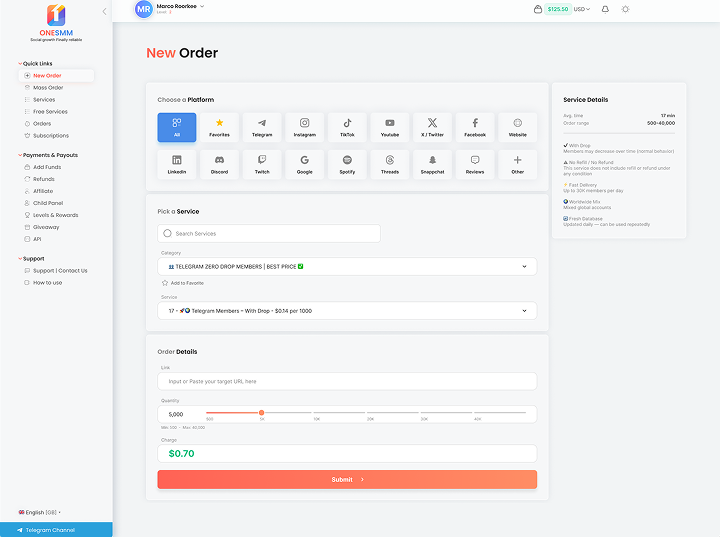
Task: Choose the Favorites star platform
Action: (219, 127)
